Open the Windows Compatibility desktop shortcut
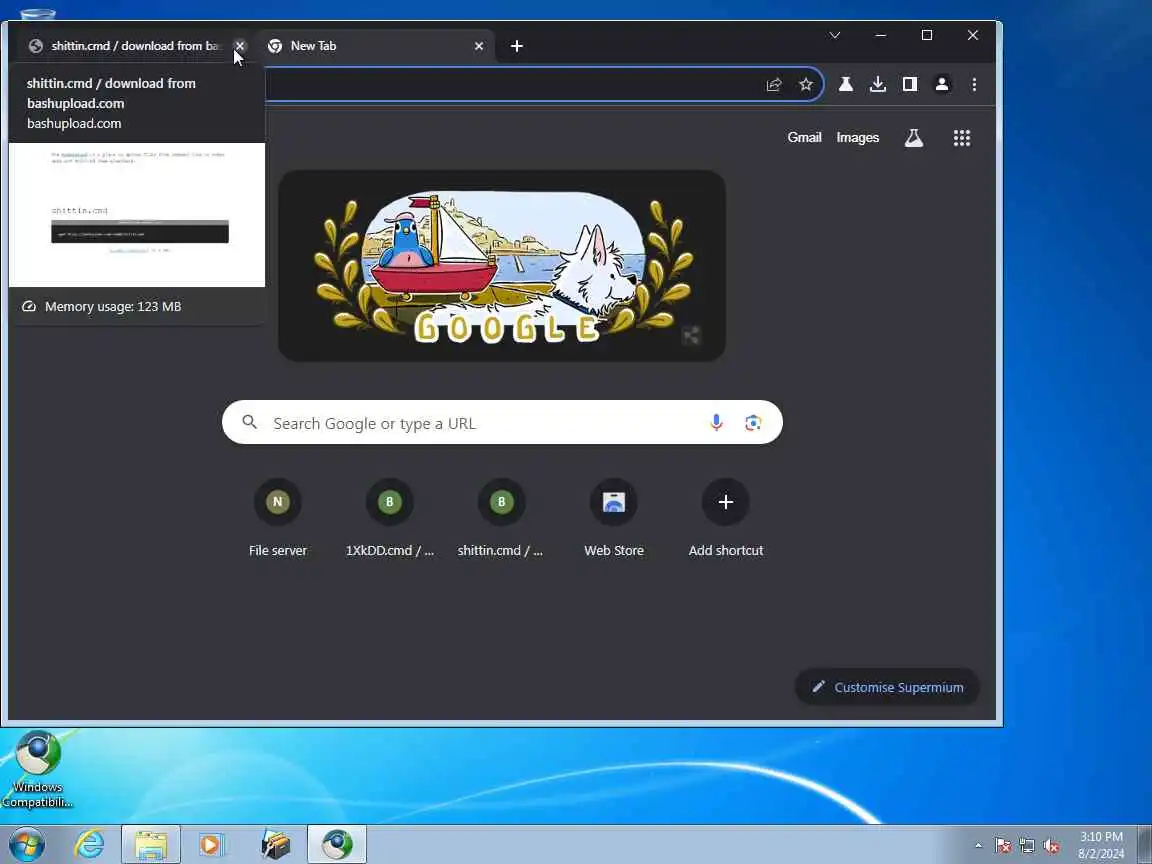The height and width of the screenshot is (864, 1152). pyautogui.click(x=37, y=769)
